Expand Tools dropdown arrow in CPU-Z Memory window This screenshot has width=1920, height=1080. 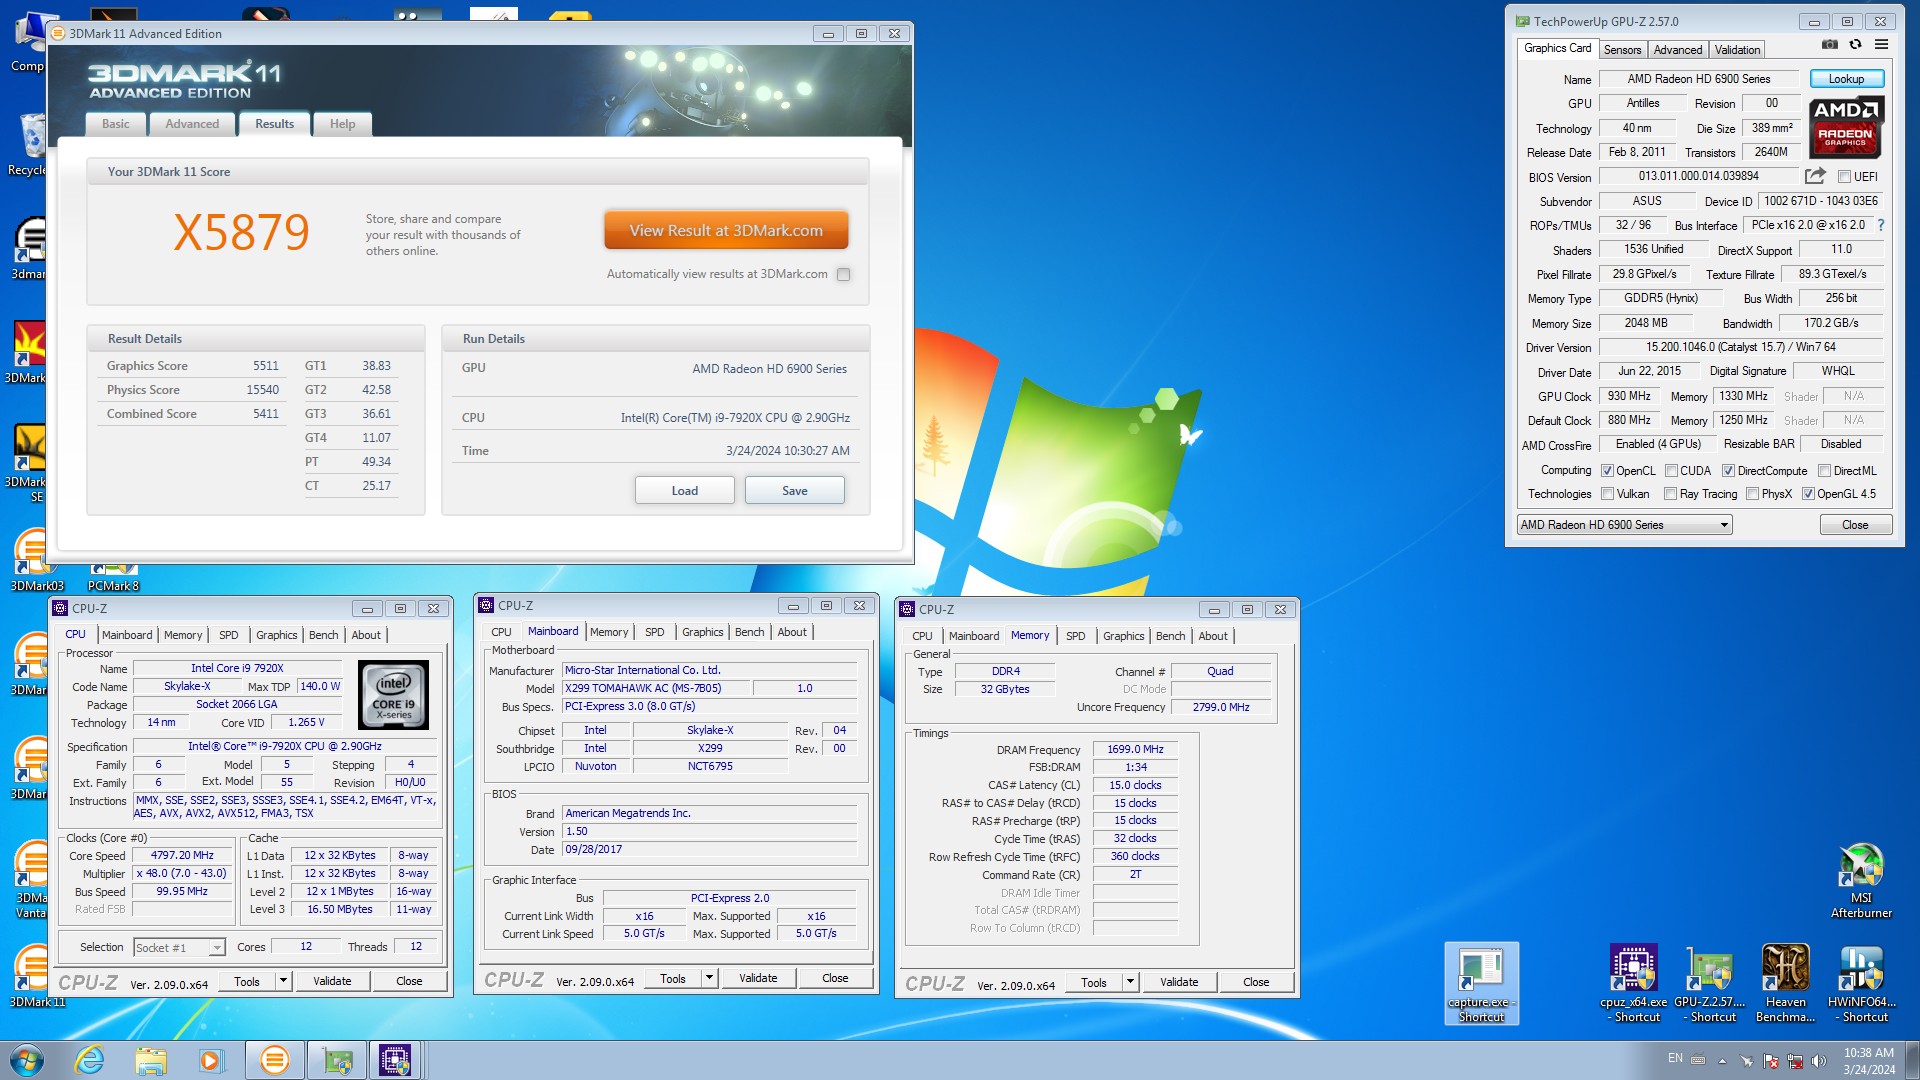point(1131,982)
